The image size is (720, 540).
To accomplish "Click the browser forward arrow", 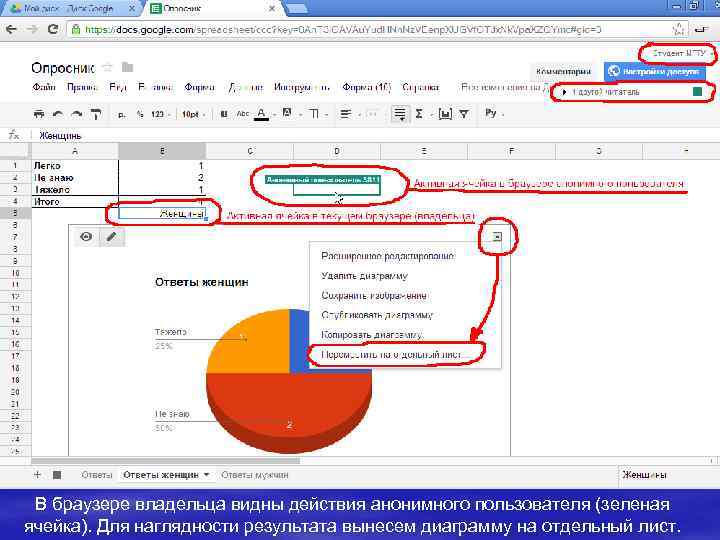I will (x=32, y=29).
